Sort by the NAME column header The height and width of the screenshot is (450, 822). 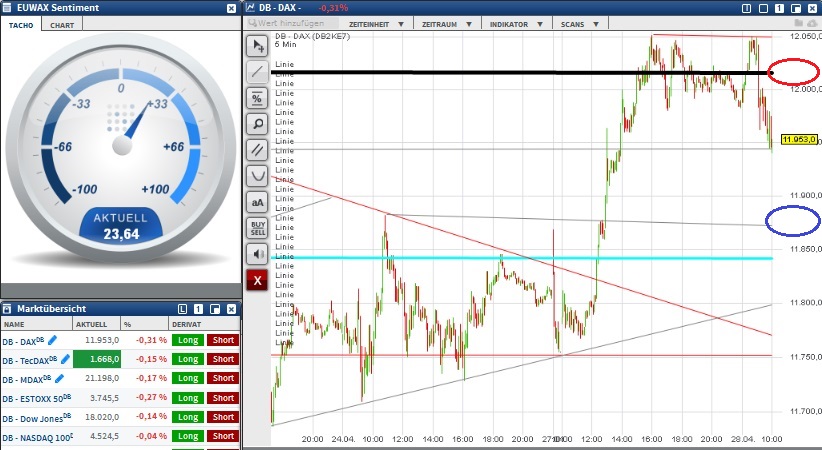36,324
